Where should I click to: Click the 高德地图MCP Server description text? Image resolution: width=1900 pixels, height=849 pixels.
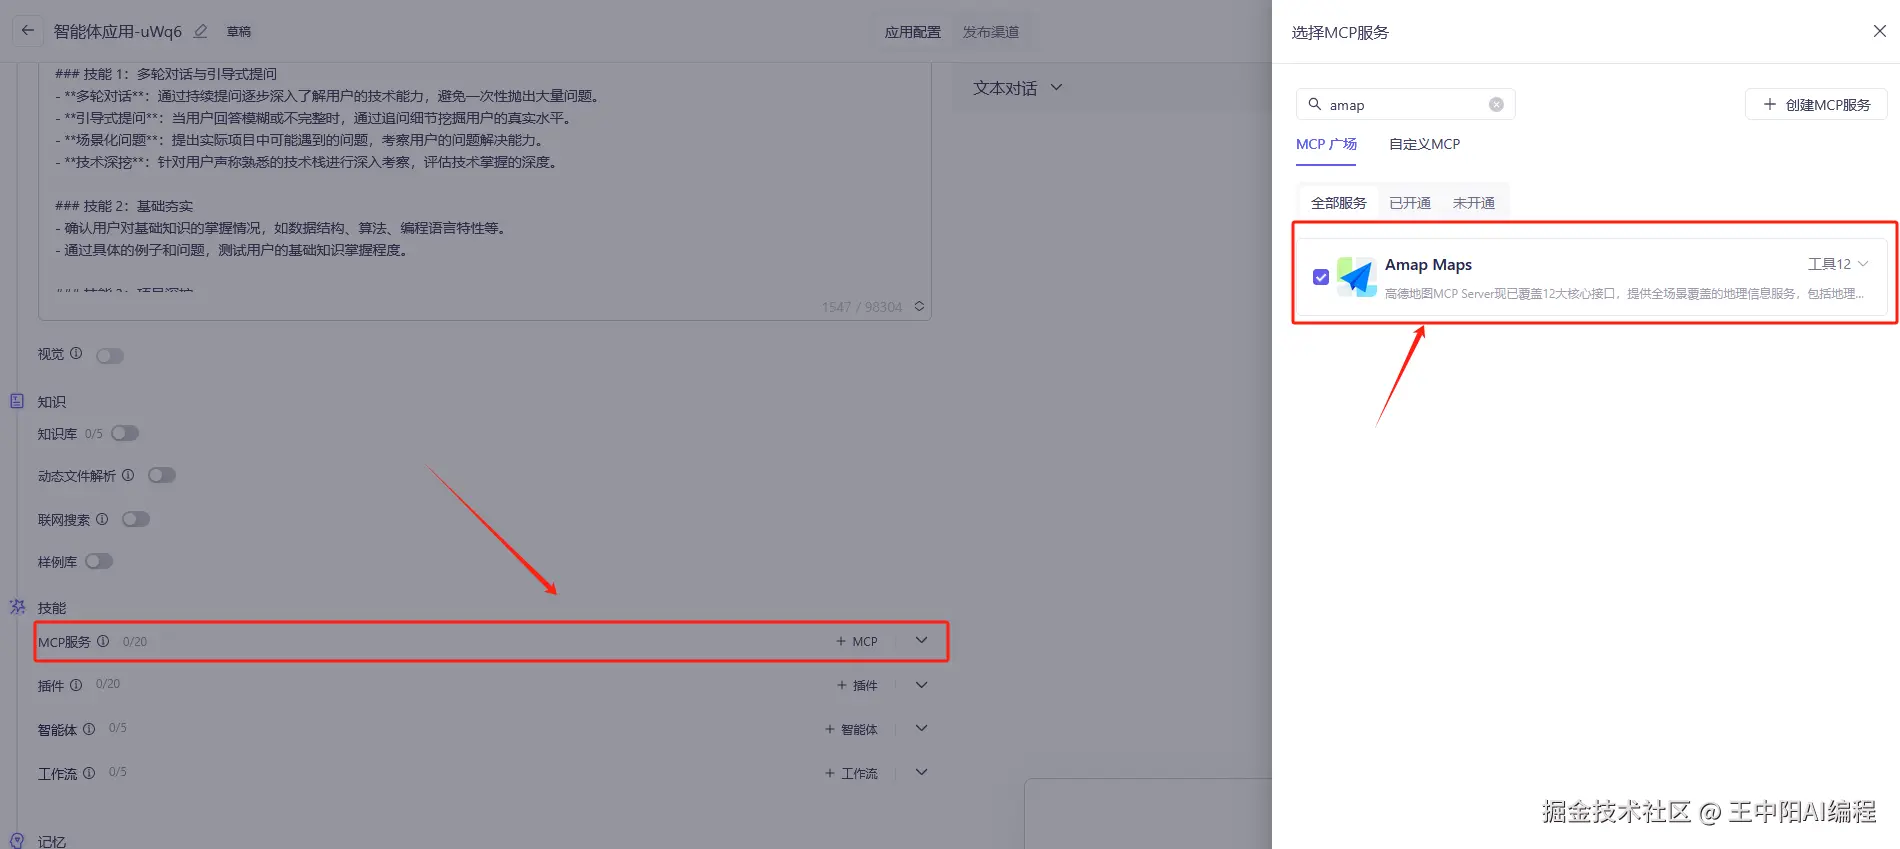tap(1624, 293)
